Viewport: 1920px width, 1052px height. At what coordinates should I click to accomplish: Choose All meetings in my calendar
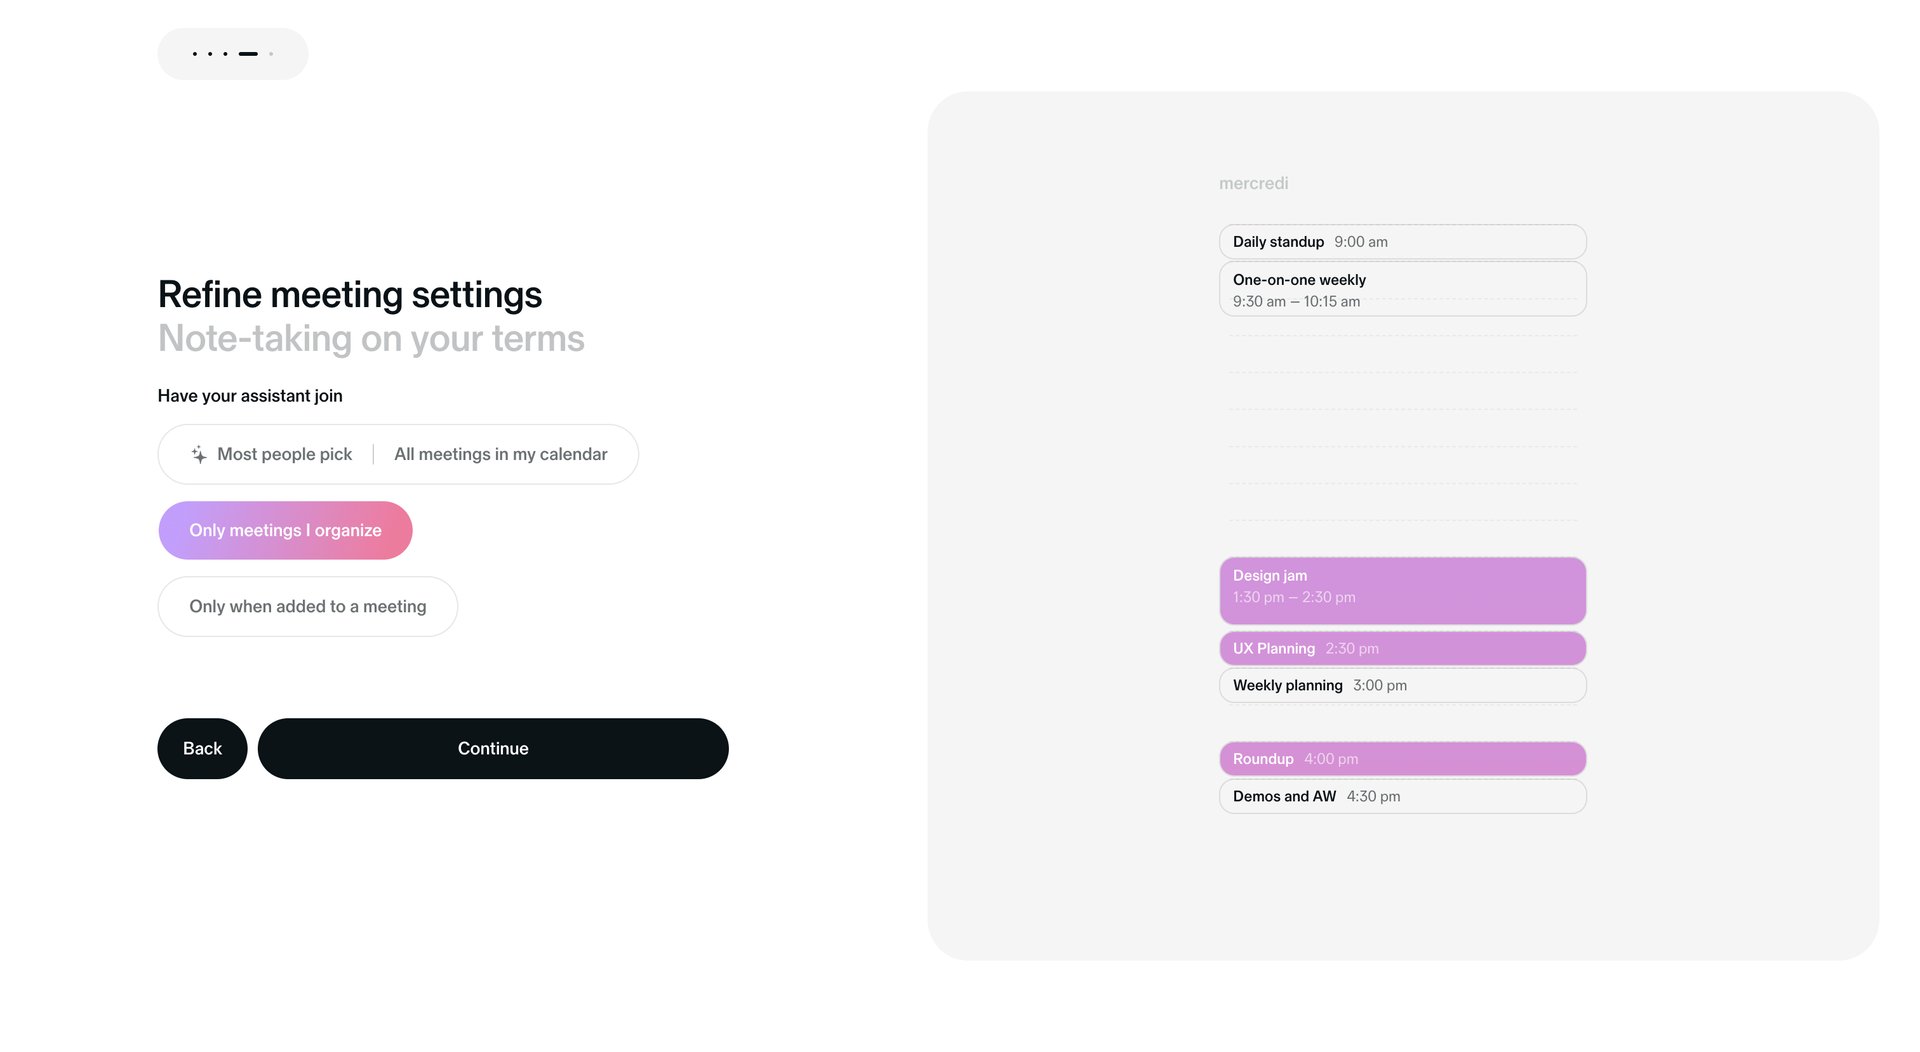click(x=500, y=454)
